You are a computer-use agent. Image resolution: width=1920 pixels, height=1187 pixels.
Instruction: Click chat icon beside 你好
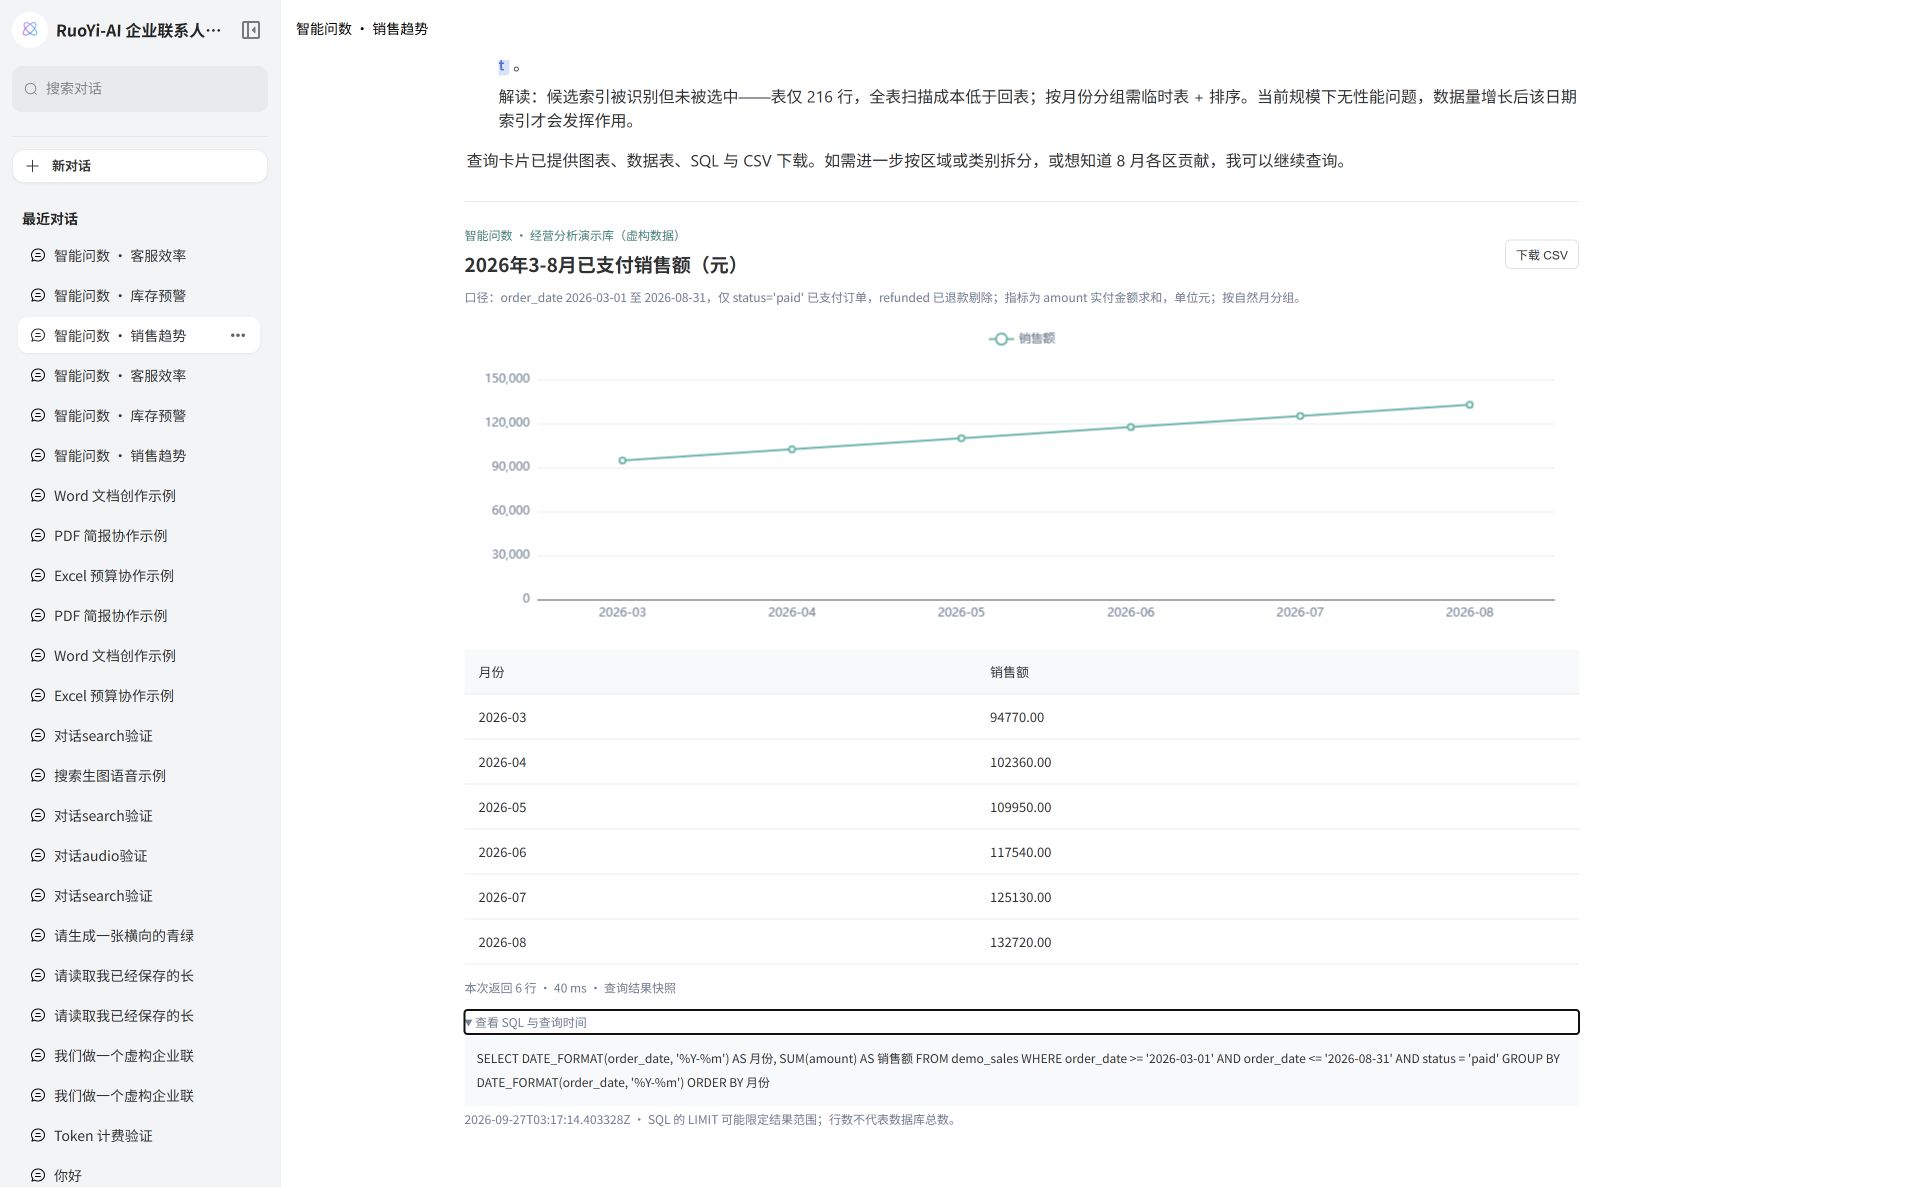(38, 1176)
